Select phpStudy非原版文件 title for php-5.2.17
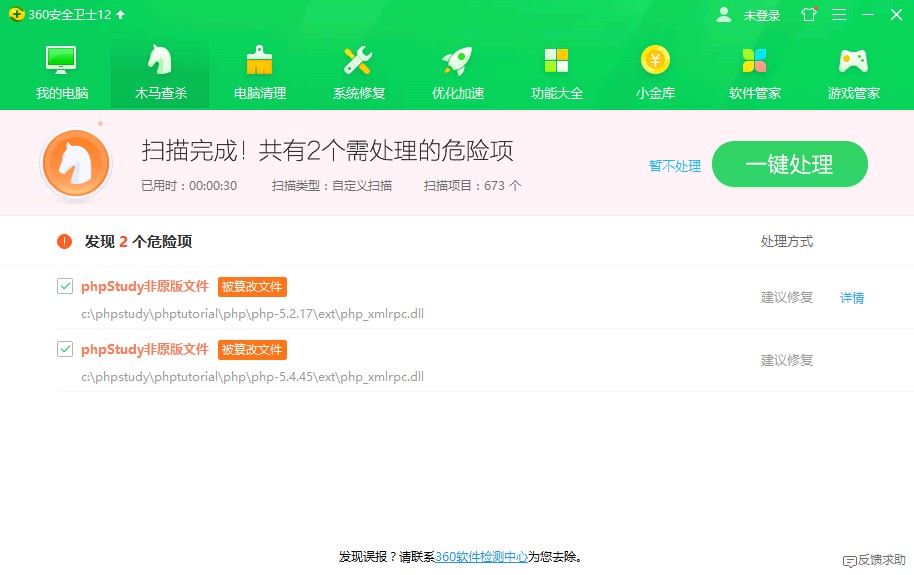This screenshot has width=914, height=575. [x=145, y=286]
